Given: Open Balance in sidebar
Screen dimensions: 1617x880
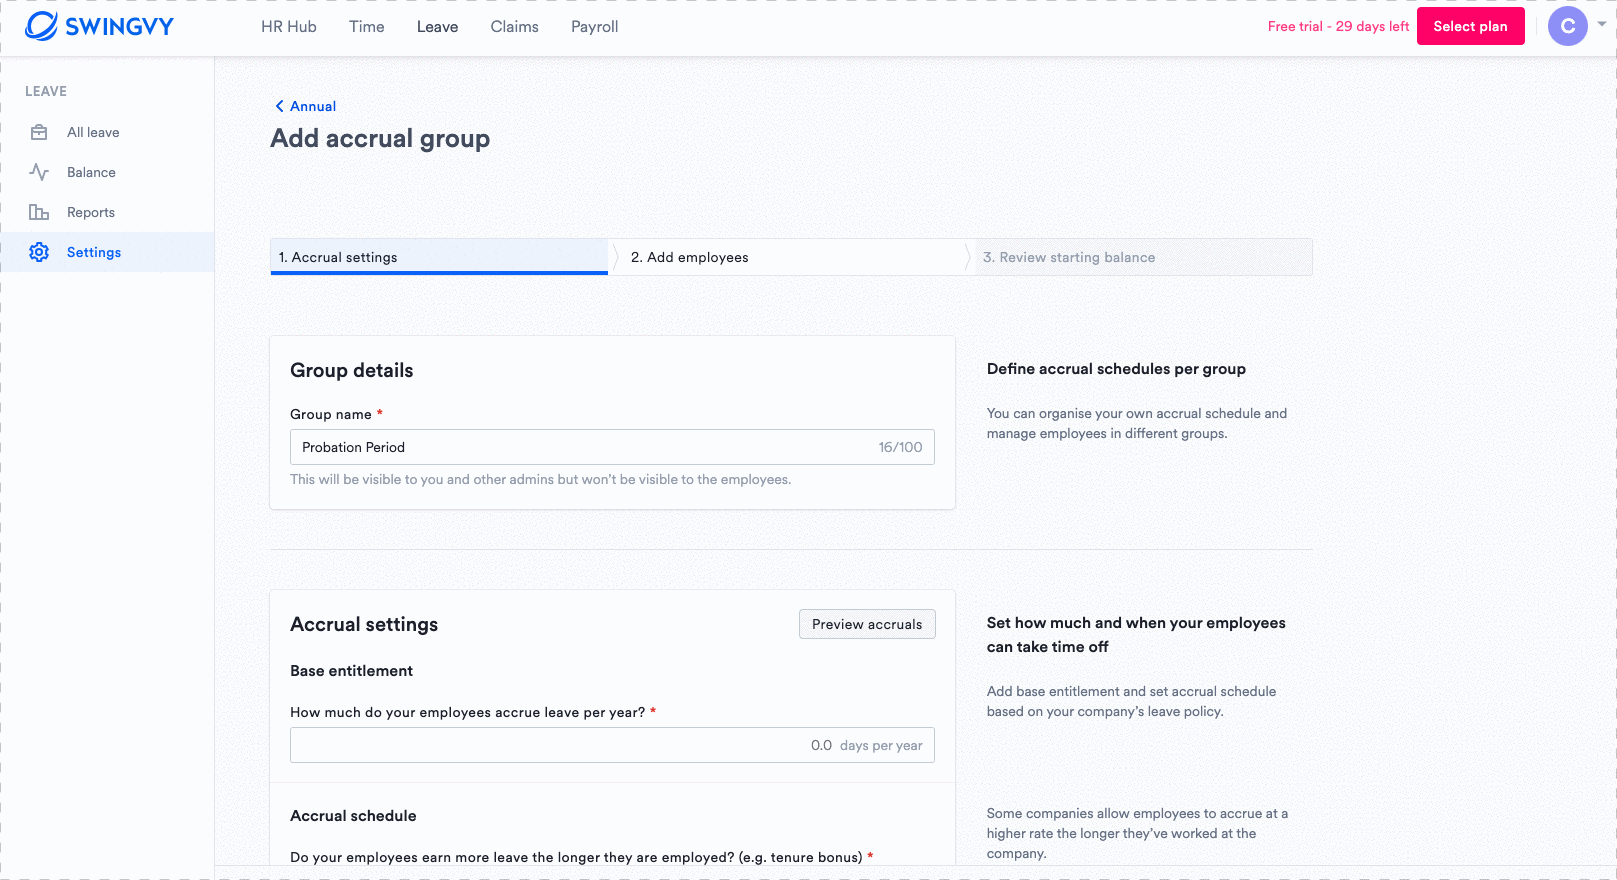Looking at the screenshot, I should (107, 172).
